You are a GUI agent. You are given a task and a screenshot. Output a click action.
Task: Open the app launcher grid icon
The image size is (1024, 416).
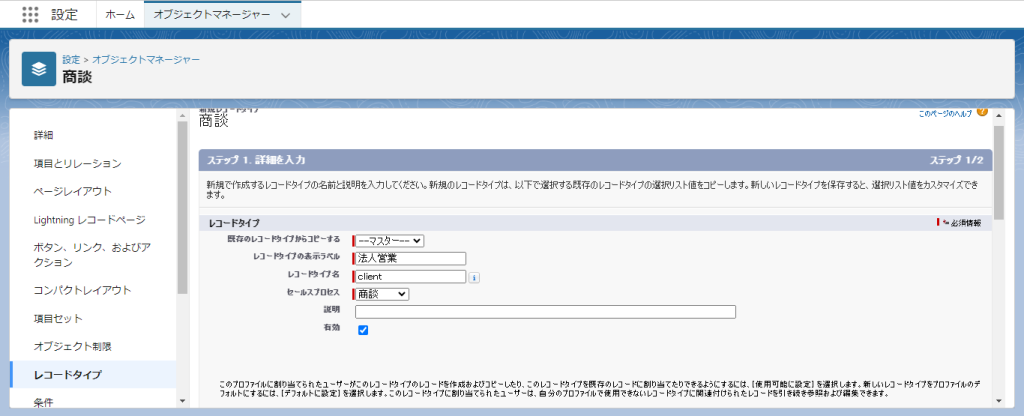[30, 15]
